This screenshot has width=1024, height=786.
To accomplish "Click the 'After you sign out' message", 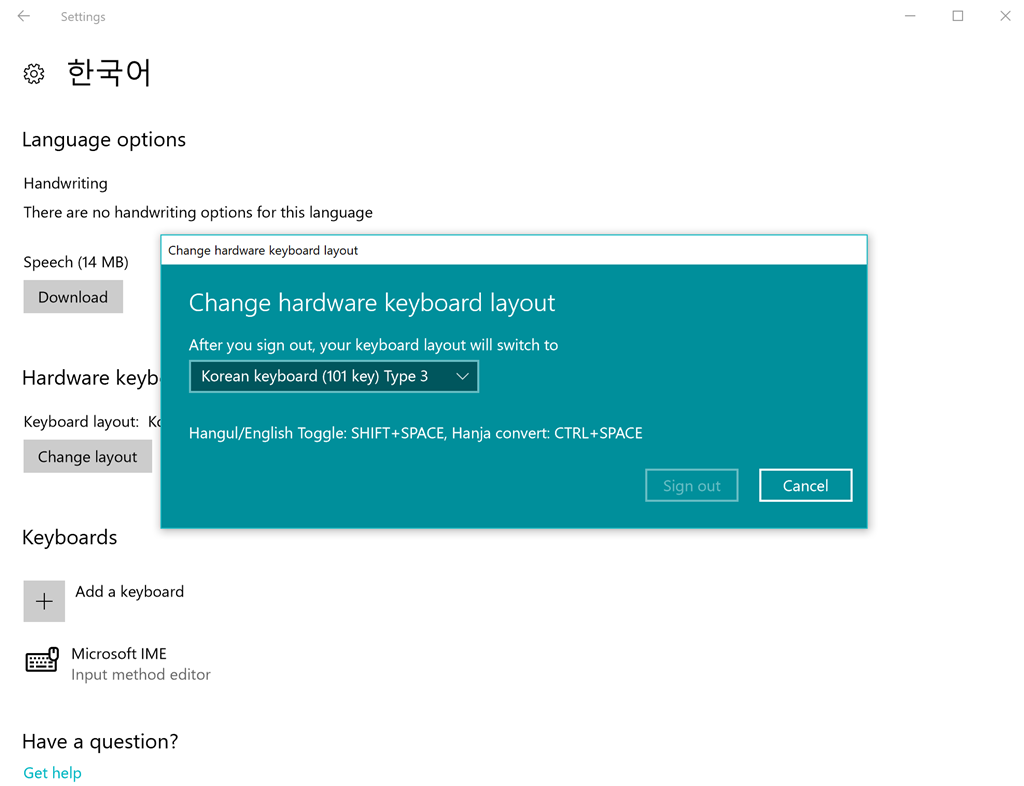I will coord(374,345).
